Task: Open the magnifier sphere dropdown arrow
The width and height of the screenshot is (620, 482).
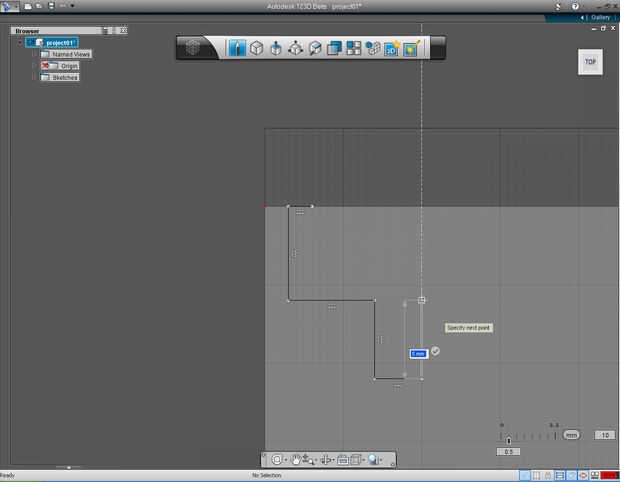Action: pyautogui.click(x=381, y=460)
